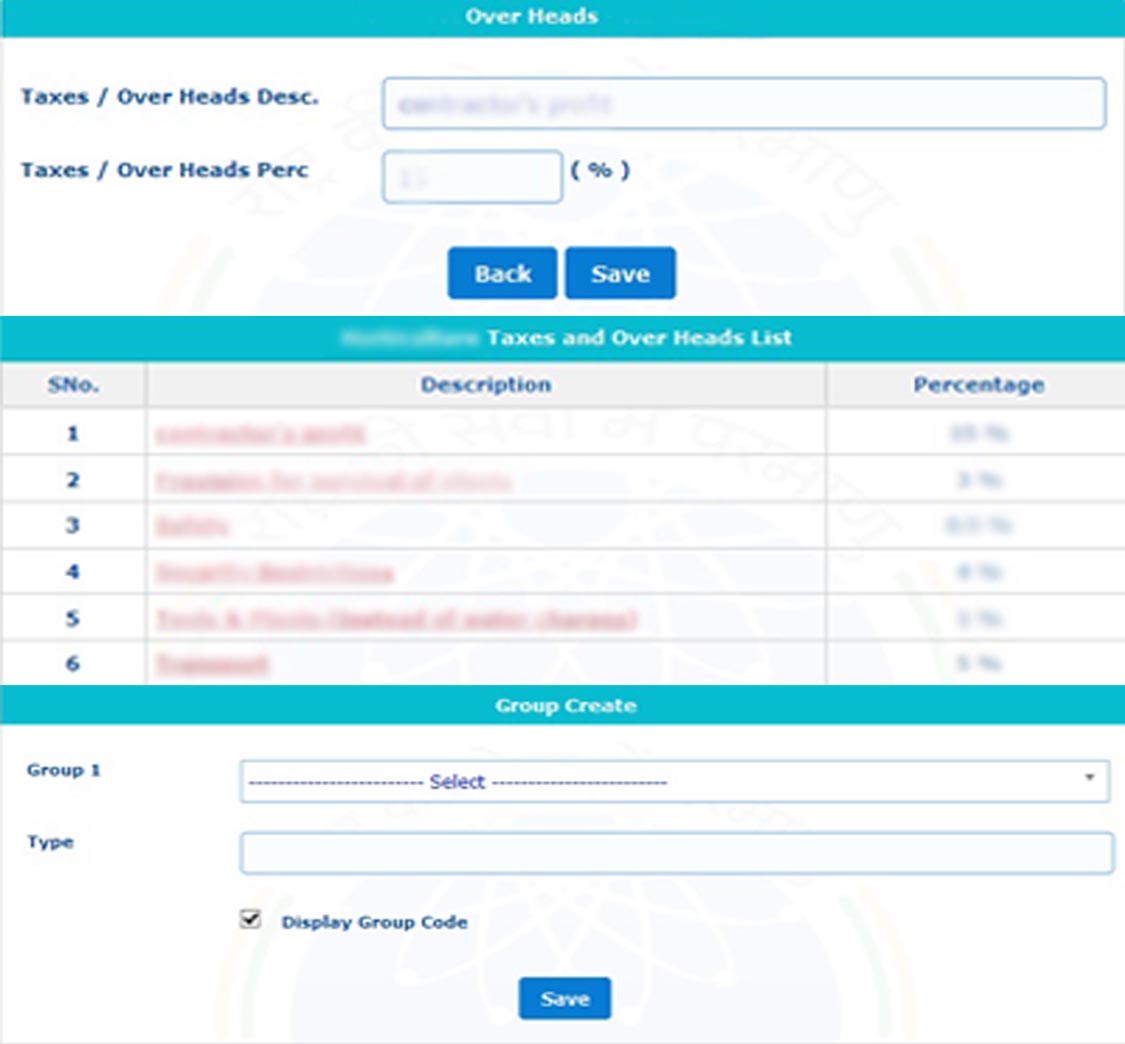Uncheck the Display Group Code checkbox

point(250,920)
